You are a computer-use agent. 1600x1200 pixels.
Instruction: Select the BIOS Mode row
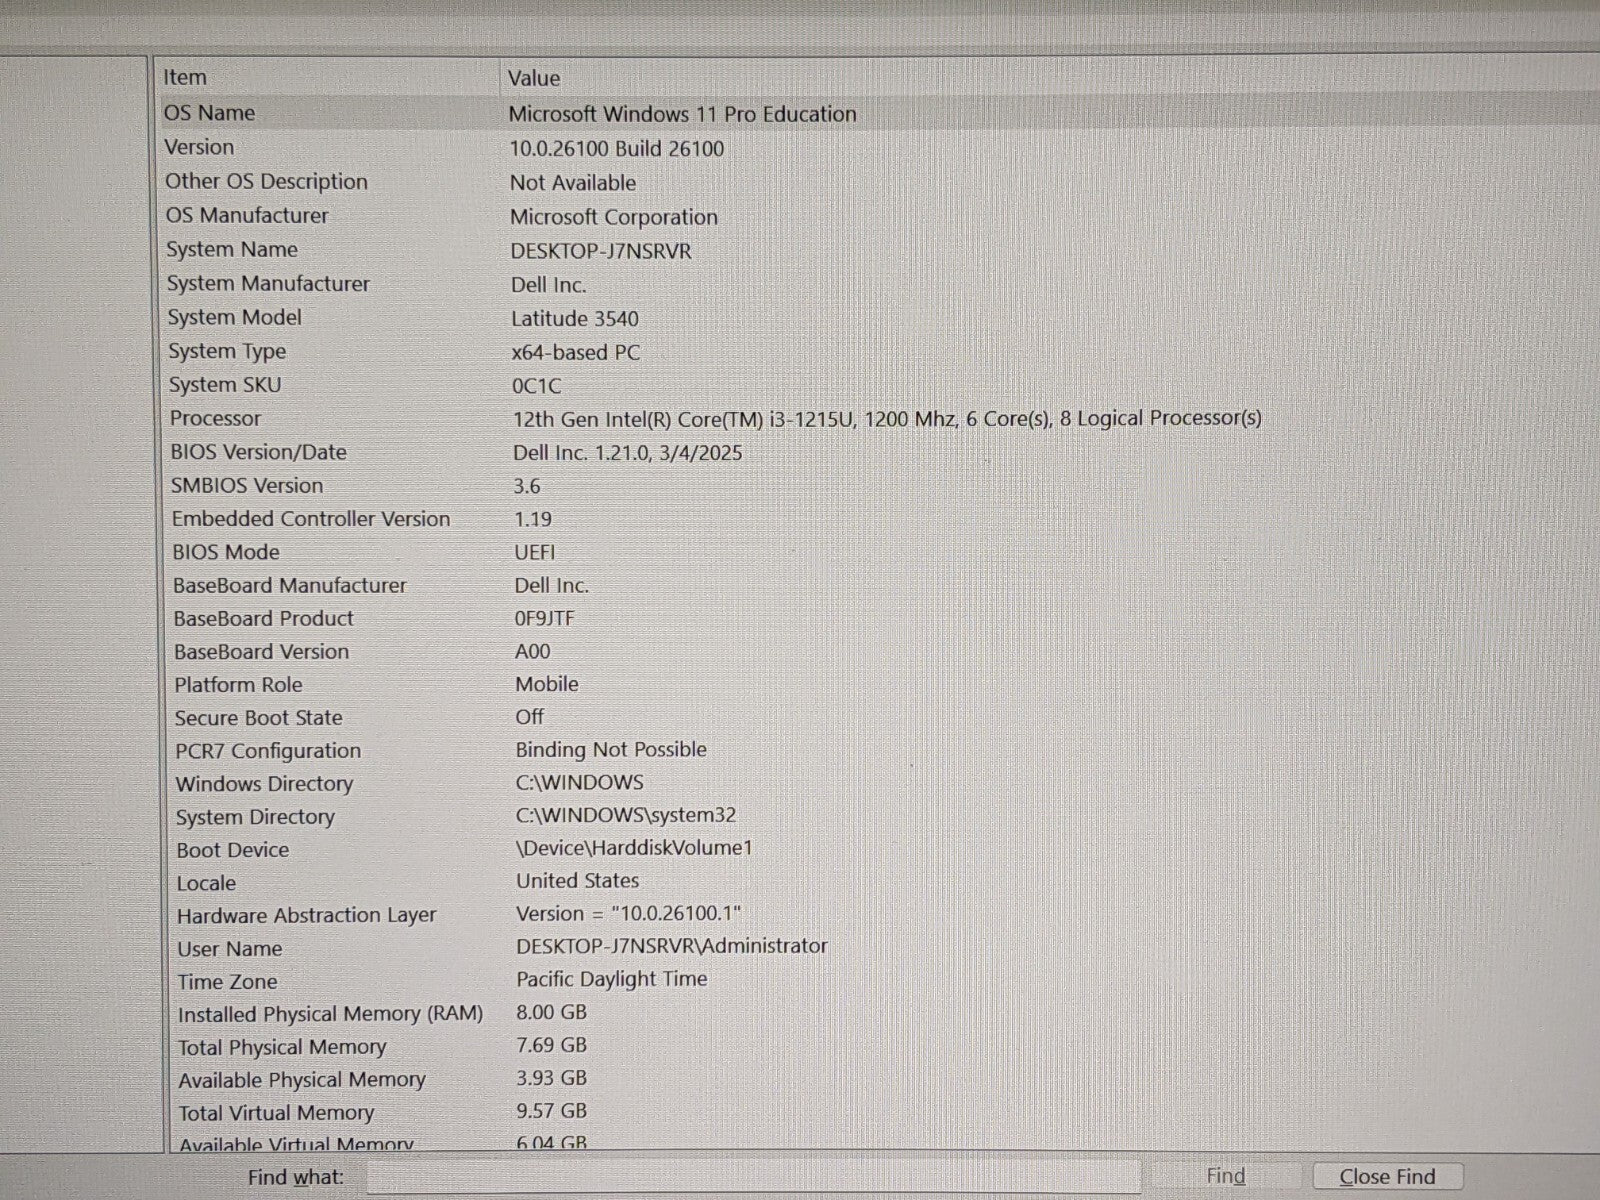pyautogui.click(x=226, y=552)
